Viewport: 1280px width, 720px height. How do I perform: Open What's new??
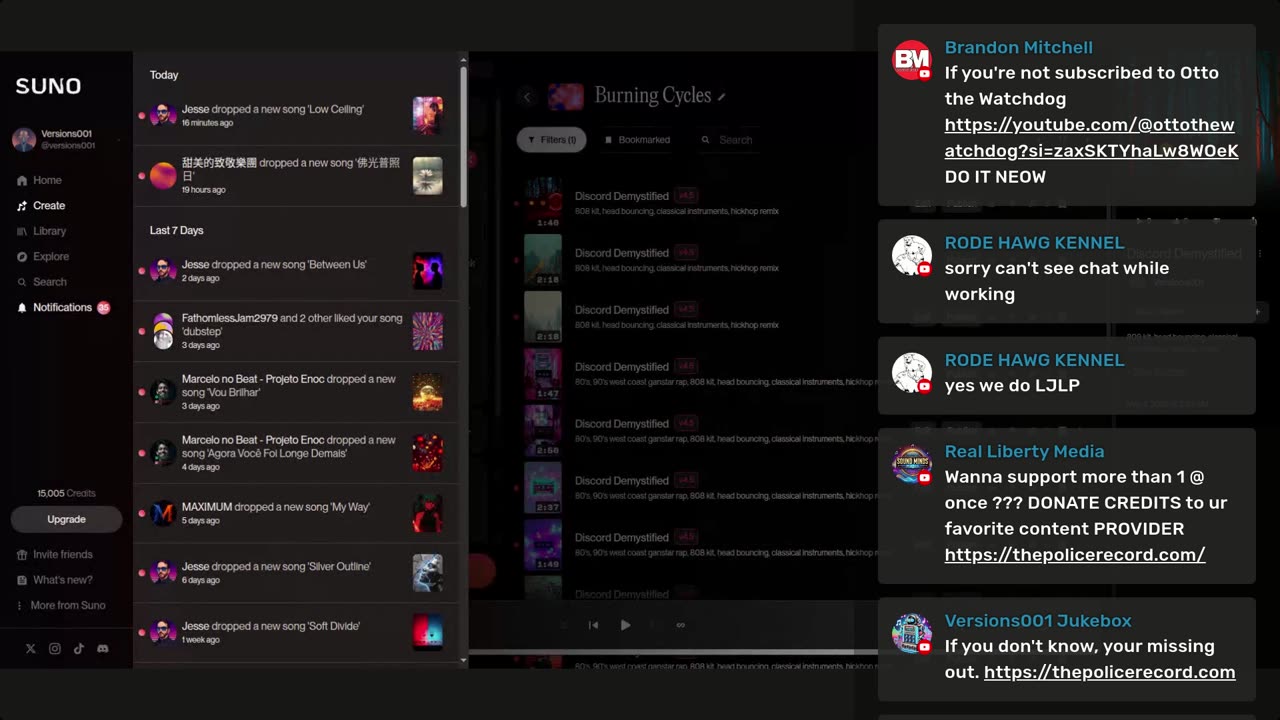coord(54,580)
